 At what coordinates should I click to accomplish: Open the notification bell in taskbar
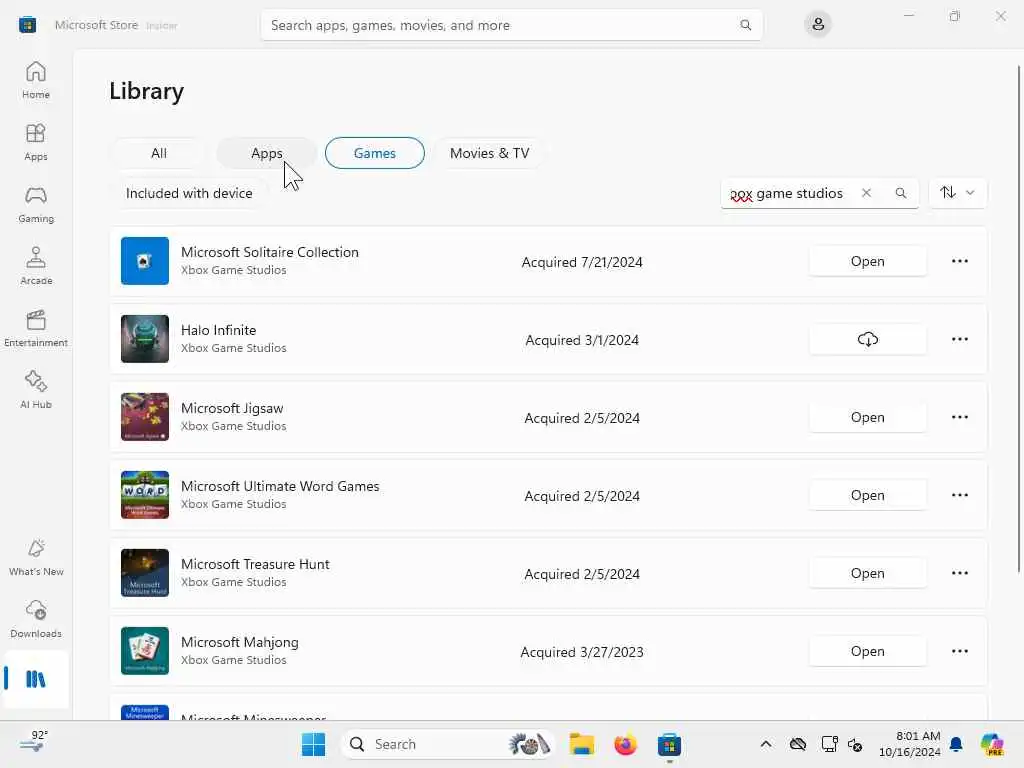(x=956, y=744)
